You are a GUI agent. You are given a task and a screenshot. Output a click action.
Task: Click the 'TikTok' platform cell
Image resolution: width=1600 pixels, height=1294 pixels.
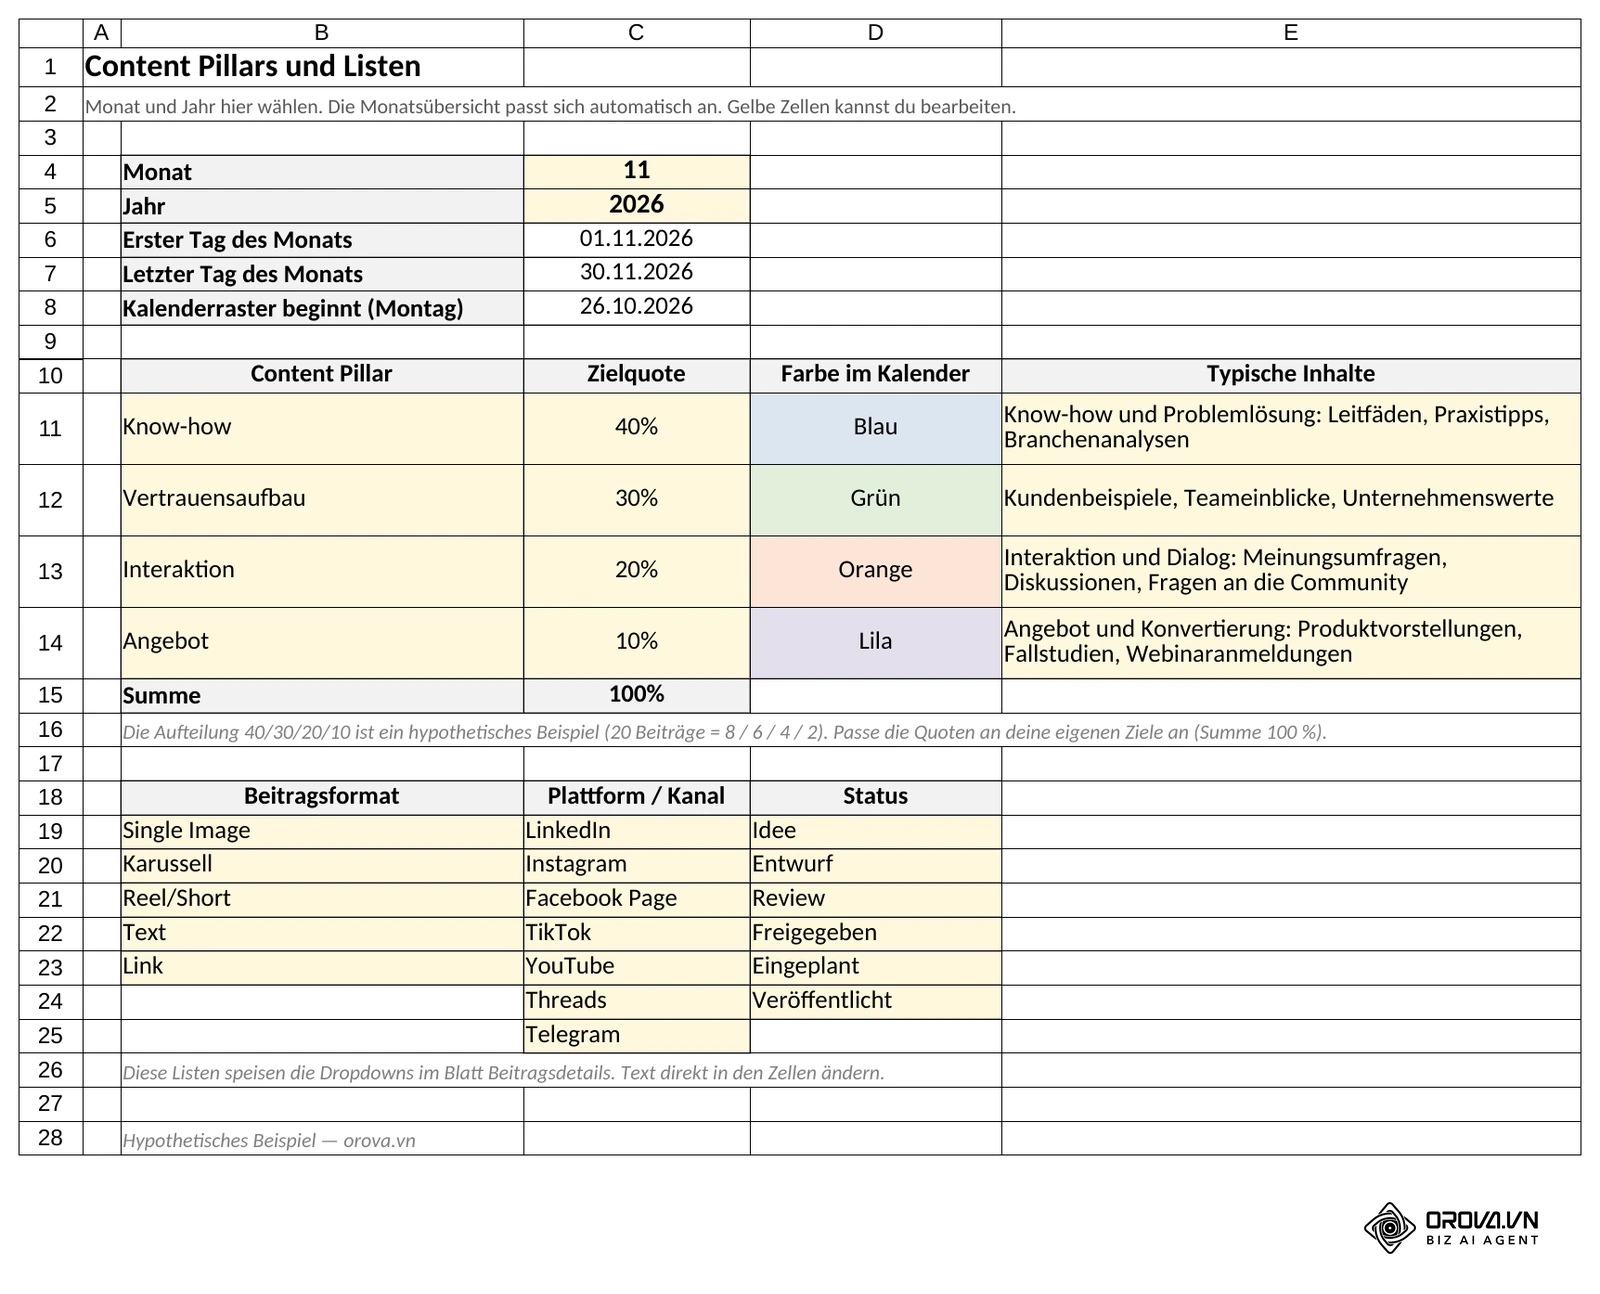coord(636,934)
